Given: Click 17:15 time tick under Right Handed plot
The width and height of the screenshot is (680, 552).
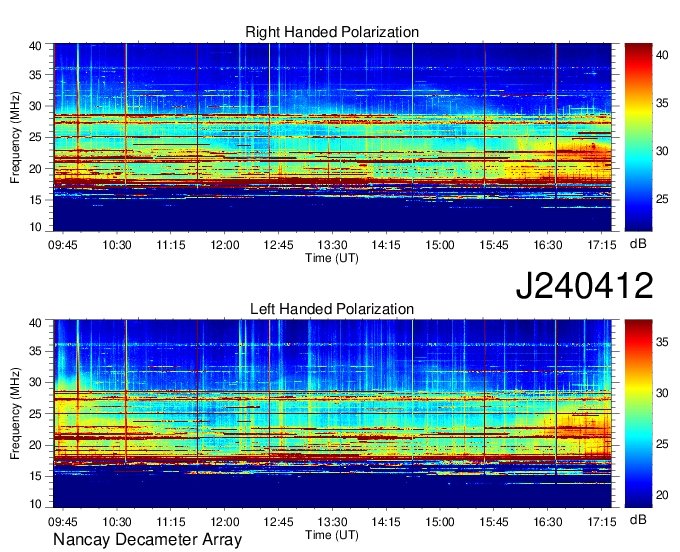Looking at the screenshot, I should [602, 245].
